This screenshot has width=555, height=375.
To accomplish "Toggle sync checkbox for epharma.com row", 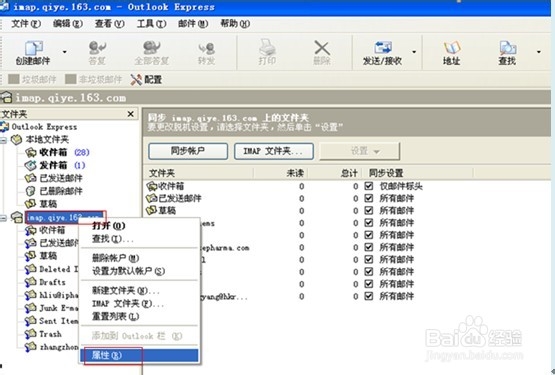I will pos(369,247).
